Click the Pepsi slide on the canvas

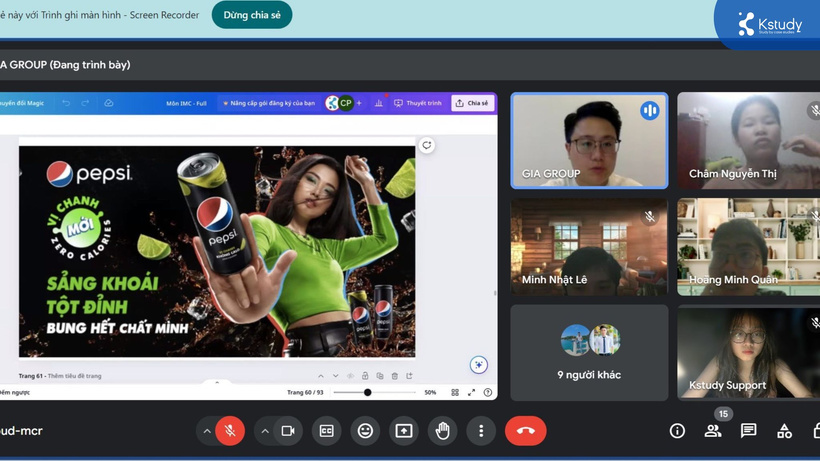tap(217, 251)
